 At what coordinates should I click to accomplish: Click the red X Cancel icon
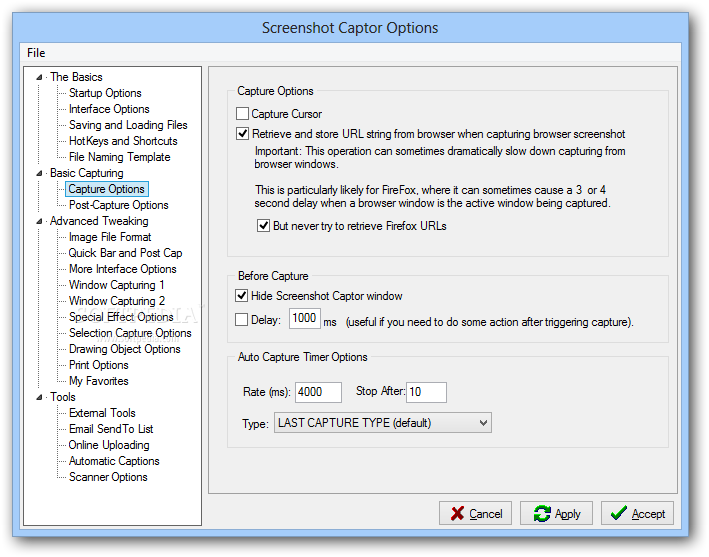coord(457,514)
